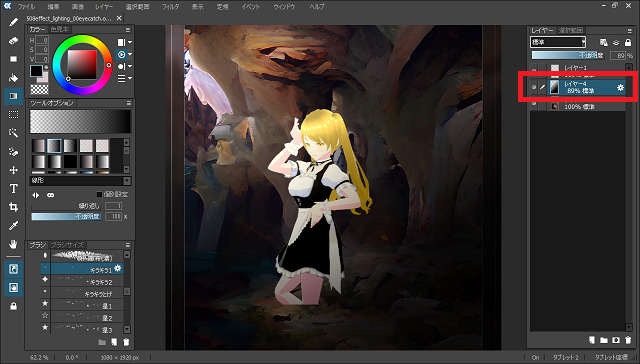Select the Eraser tool

13,40
